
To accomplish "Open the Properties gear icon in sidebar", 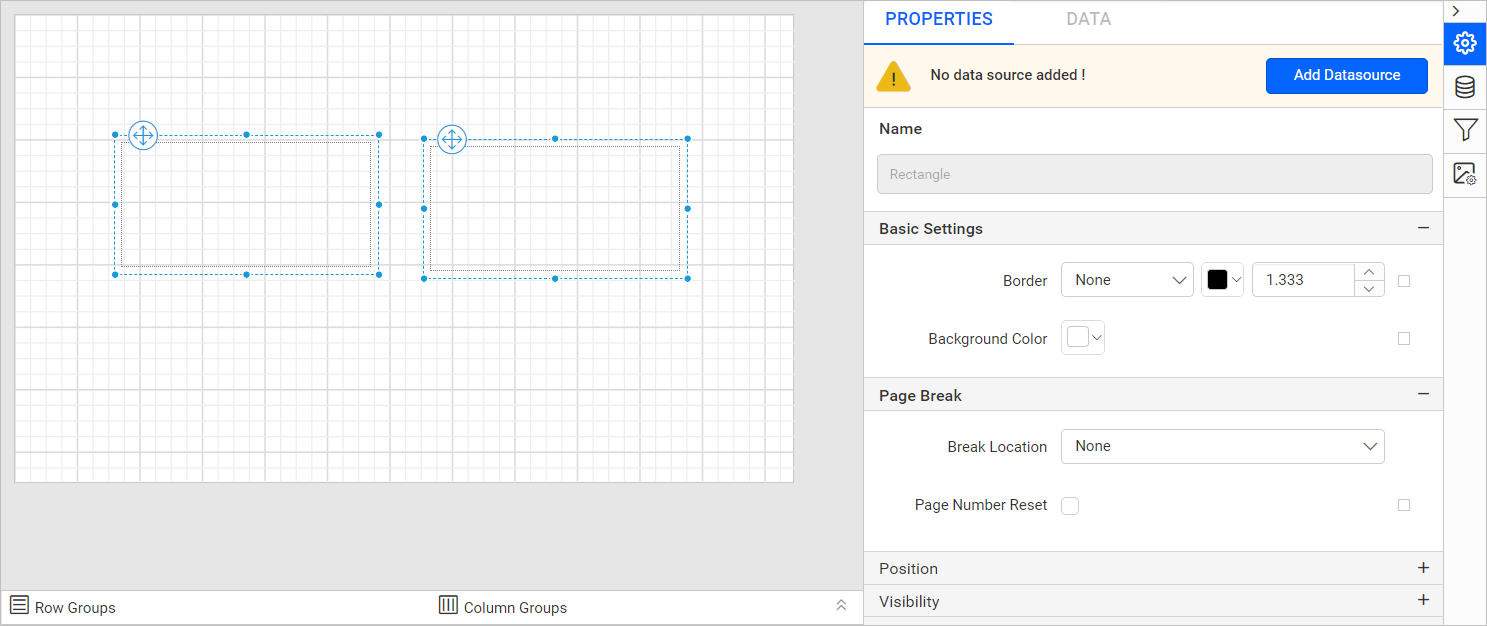I will [x=1465, y=43].
